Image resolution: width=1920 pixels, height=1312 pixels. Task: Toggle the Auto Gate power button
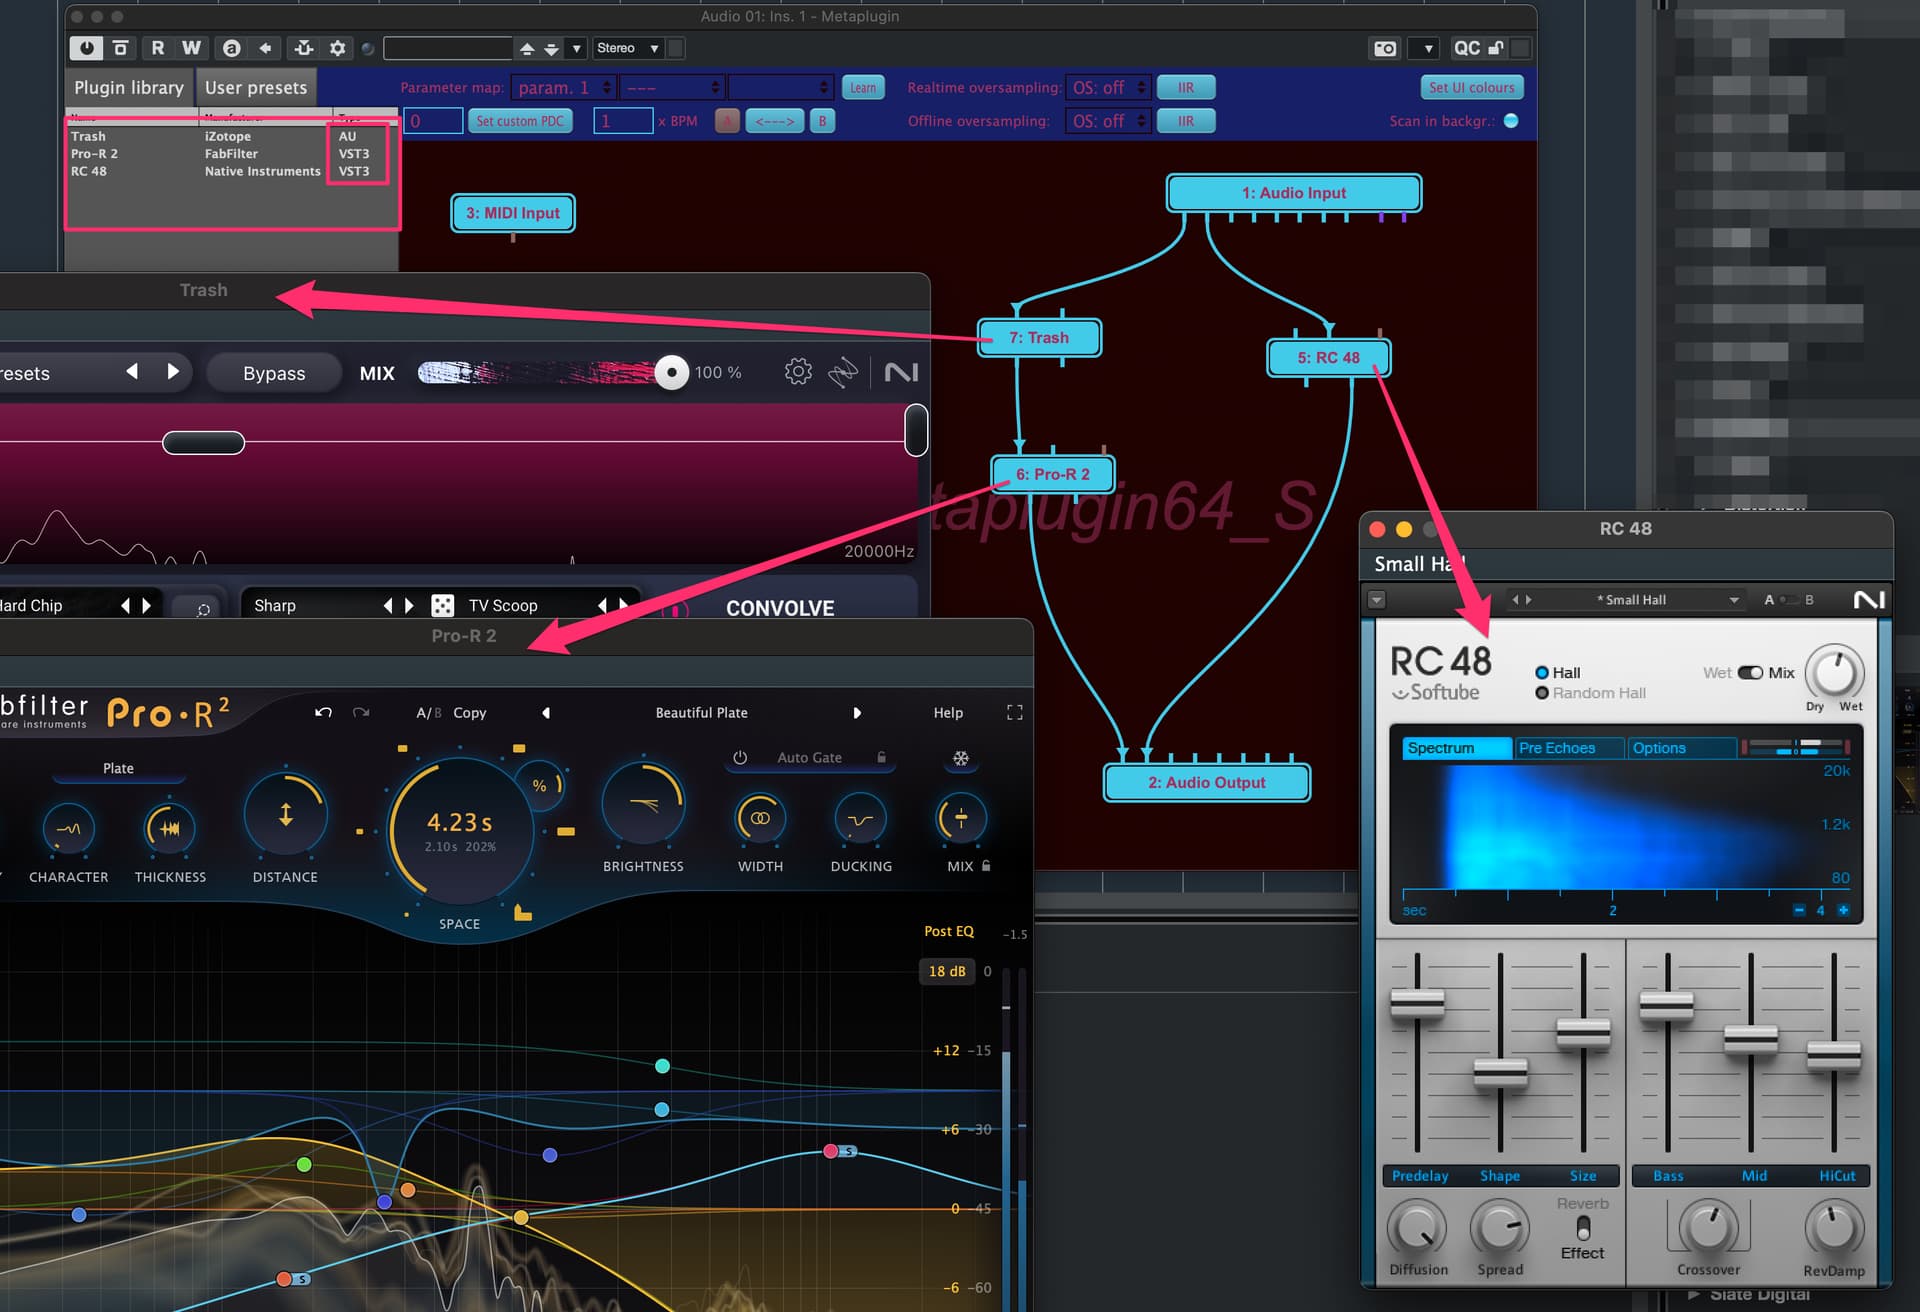pos(740,758)
